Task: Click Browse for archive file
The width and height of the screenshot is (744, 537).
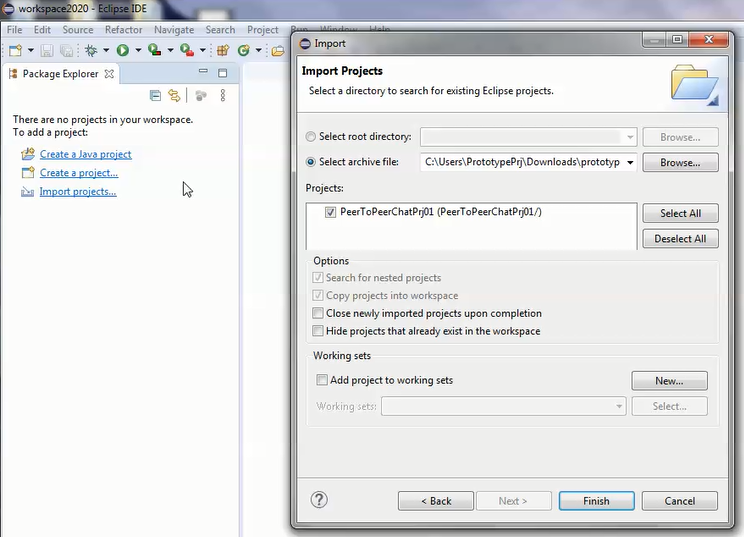Action: pyautogui.click(x=680, y=162)
